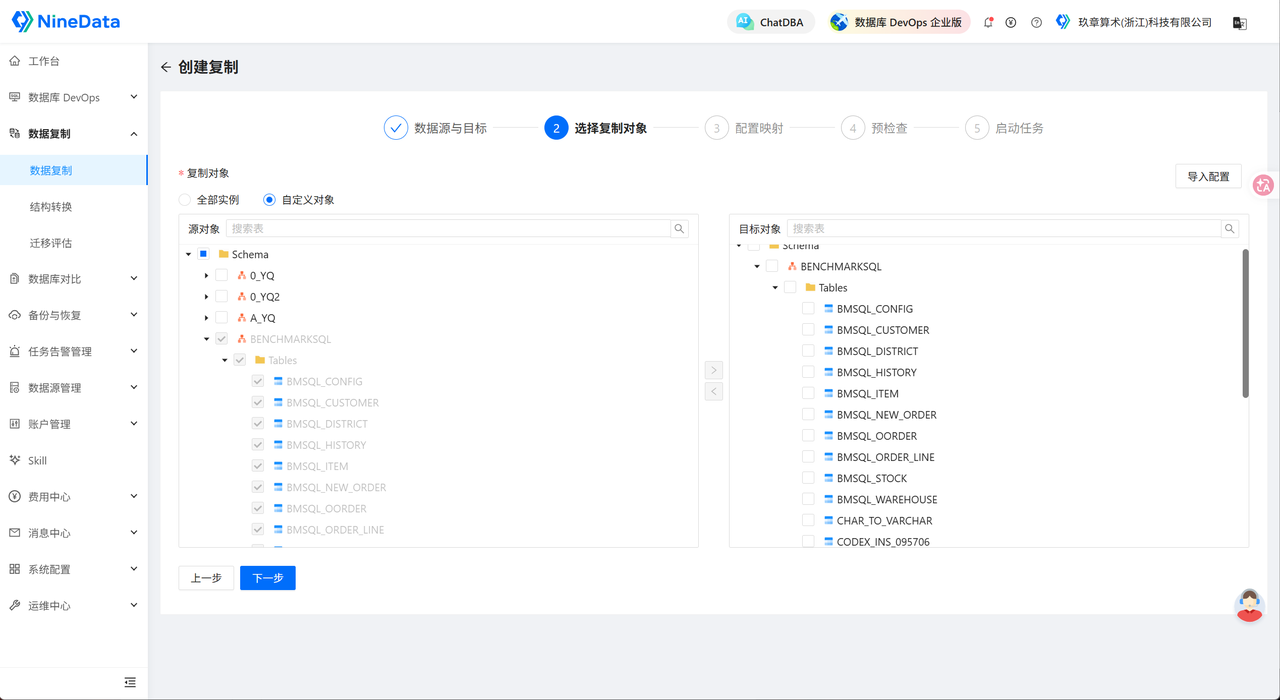Focus the 目标对象 search field
Screen dimensions: 1280x700
coord(1004,229)
